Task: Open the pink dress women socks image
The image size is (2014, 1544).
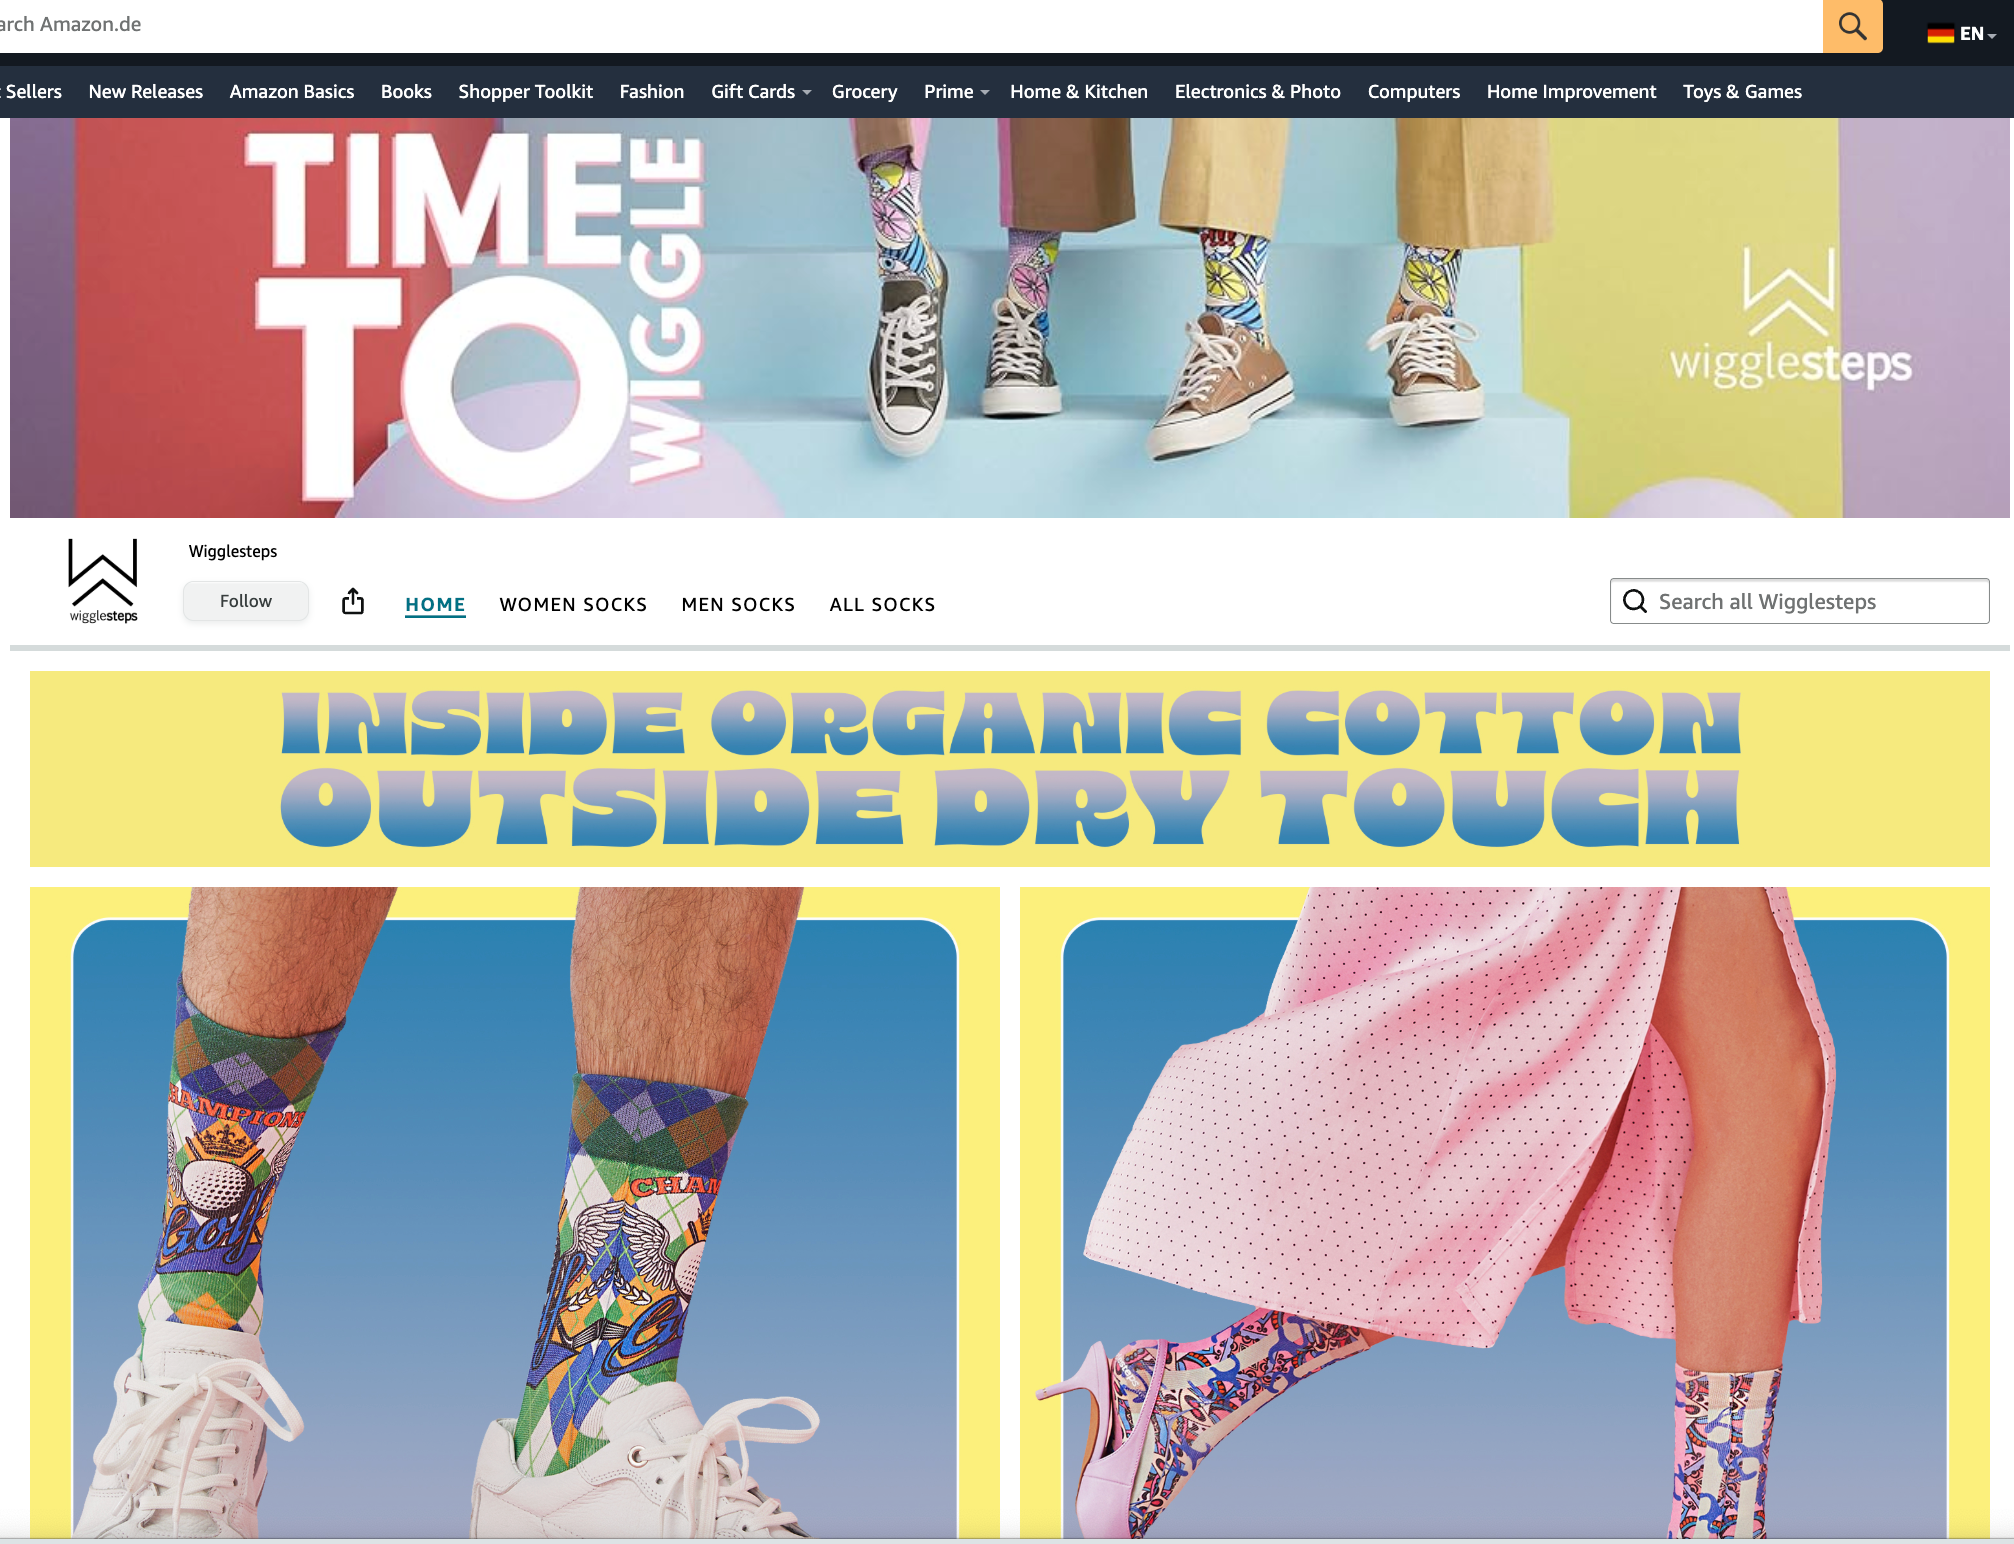Action: 1505,1212
